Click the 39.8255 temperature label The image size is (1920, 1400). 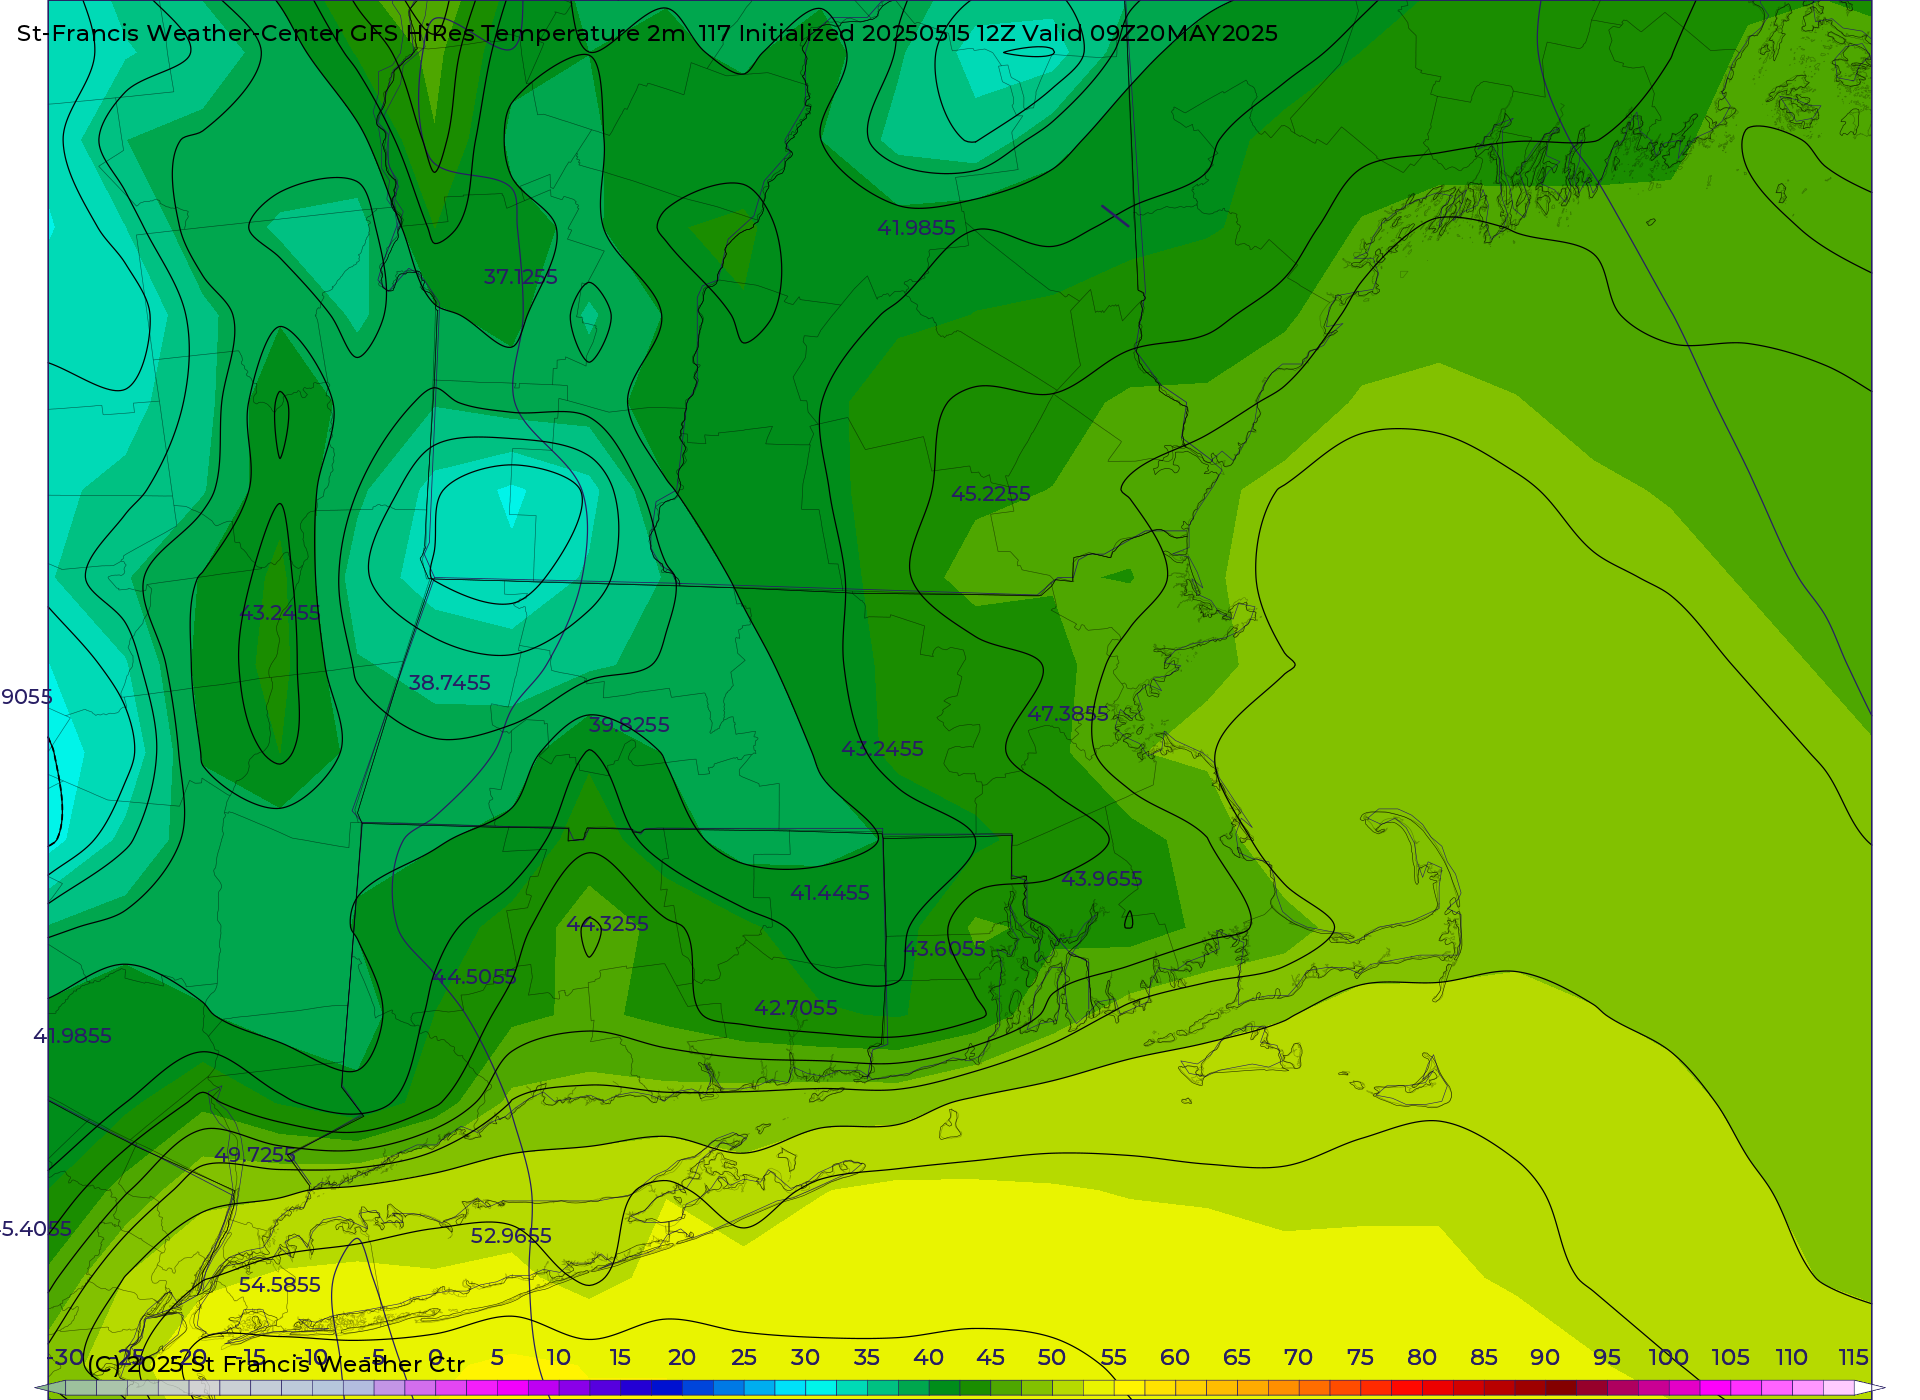pyautogui.click(x=628, y=725)
